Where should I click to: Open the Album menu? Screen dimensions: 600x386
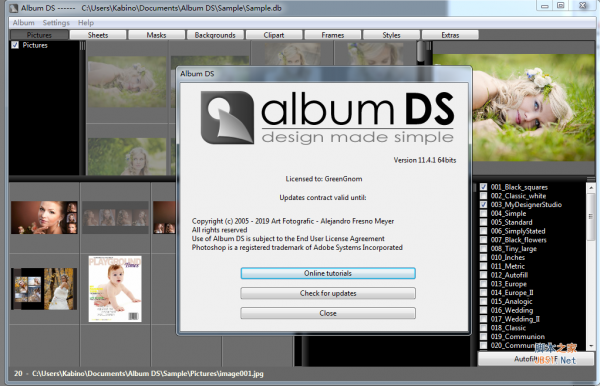click(x=23, y=23)
